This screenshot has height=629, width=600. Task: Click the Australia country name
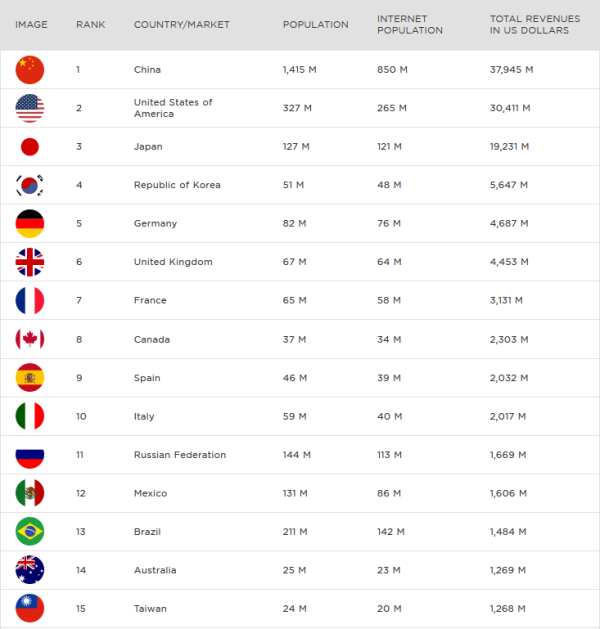click(x=155, y=570)
